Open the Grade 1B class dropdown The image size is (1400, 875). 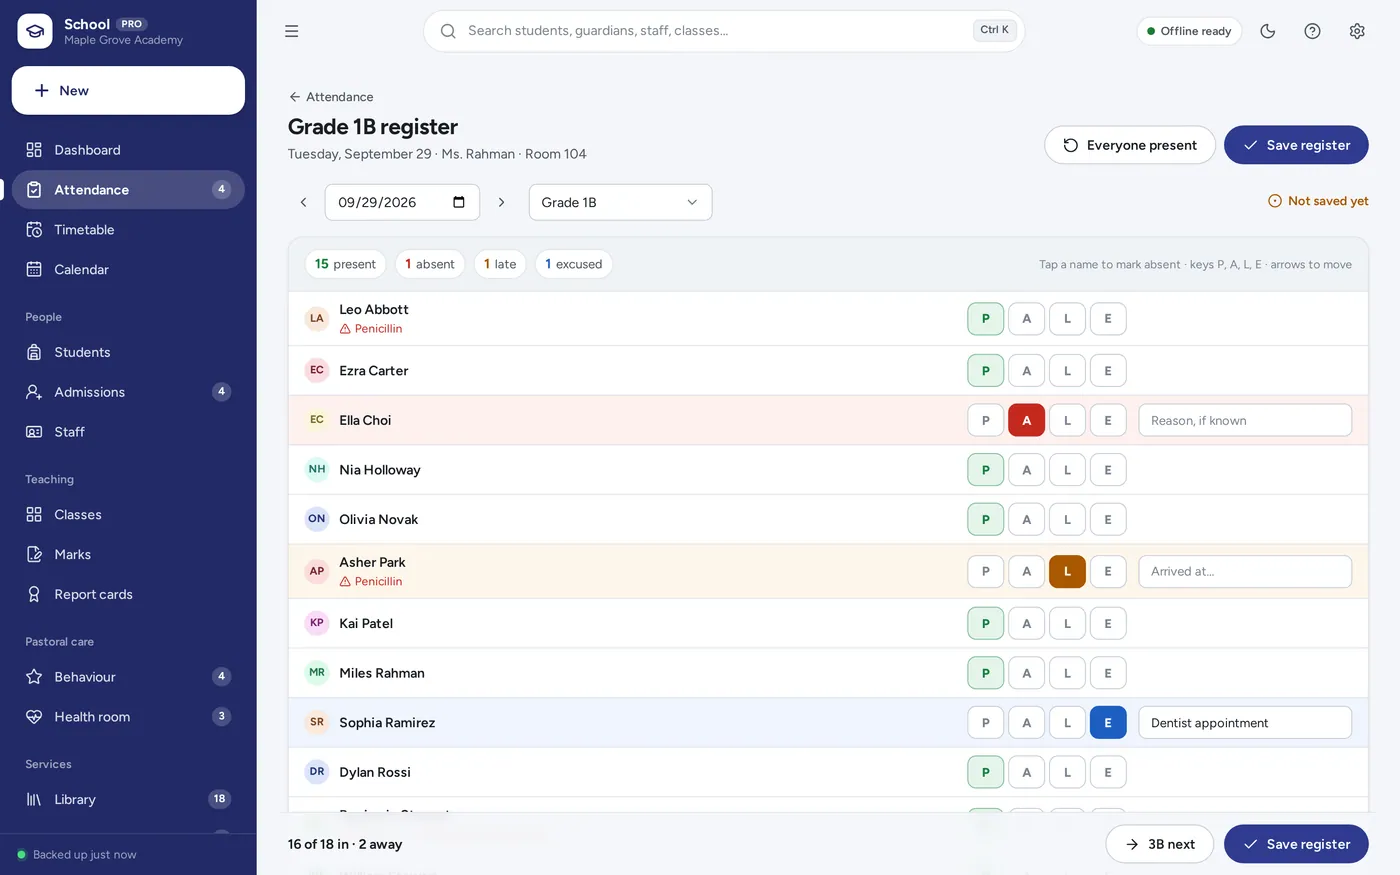point(620,202)
